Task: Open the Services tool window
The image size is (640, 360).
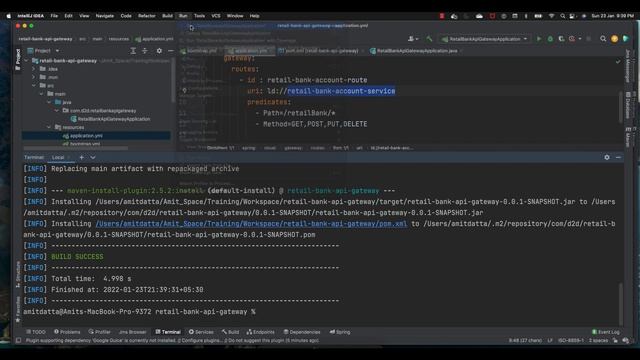Action: (x=201, y=332)
